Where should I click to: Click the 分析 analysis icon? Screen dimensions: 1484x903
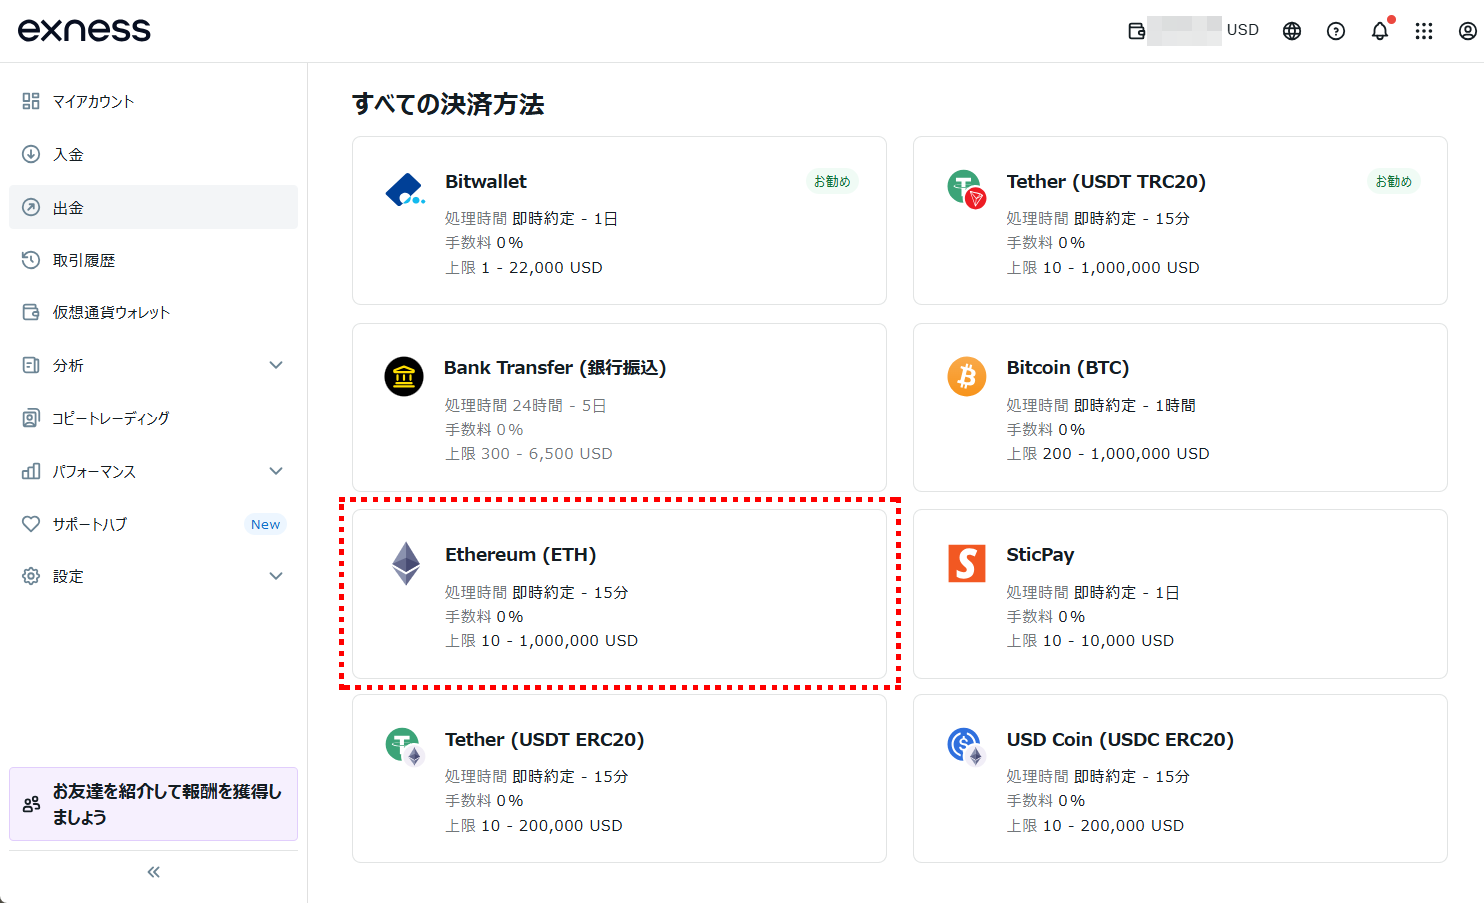tap(31, 365)
